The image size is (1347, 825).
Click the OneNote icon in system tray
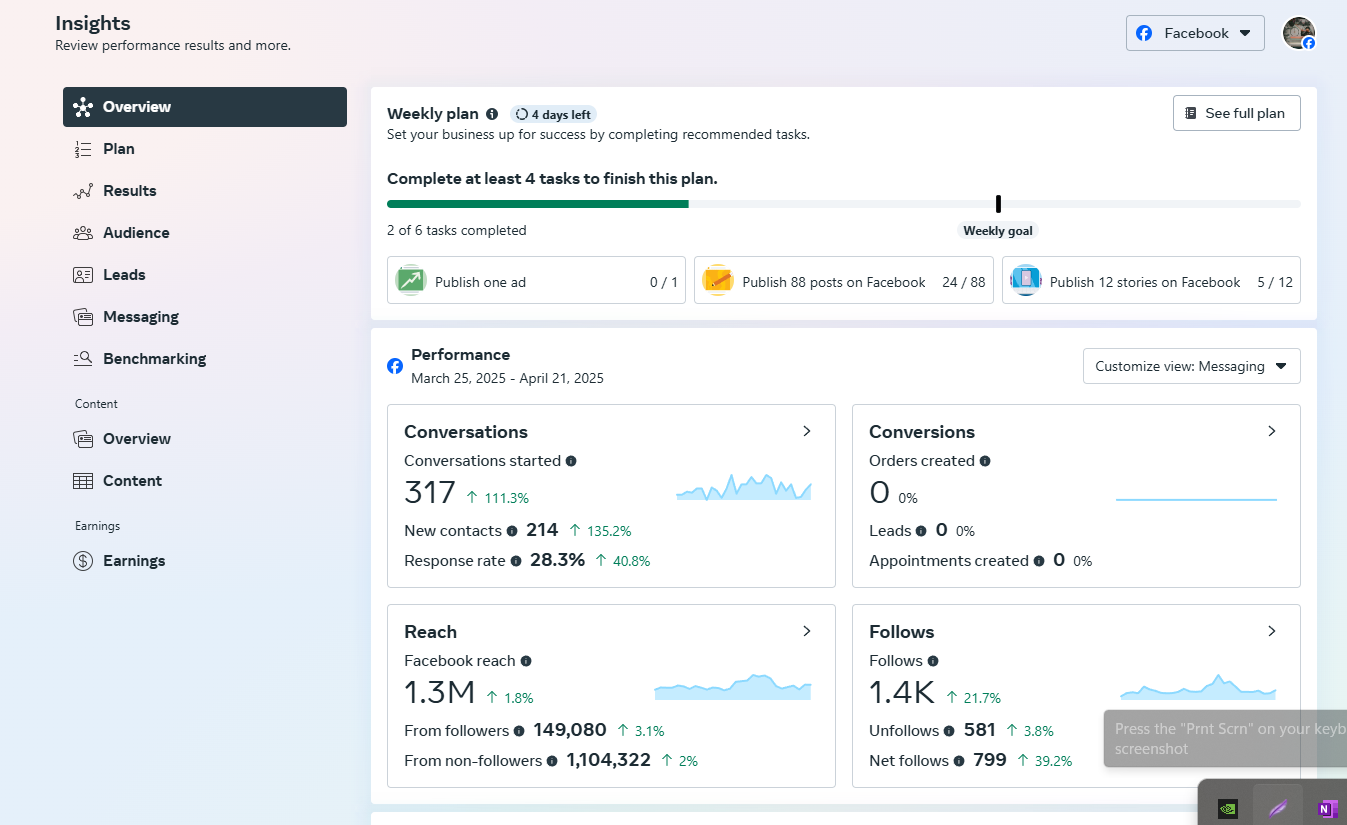point(1327,809)
